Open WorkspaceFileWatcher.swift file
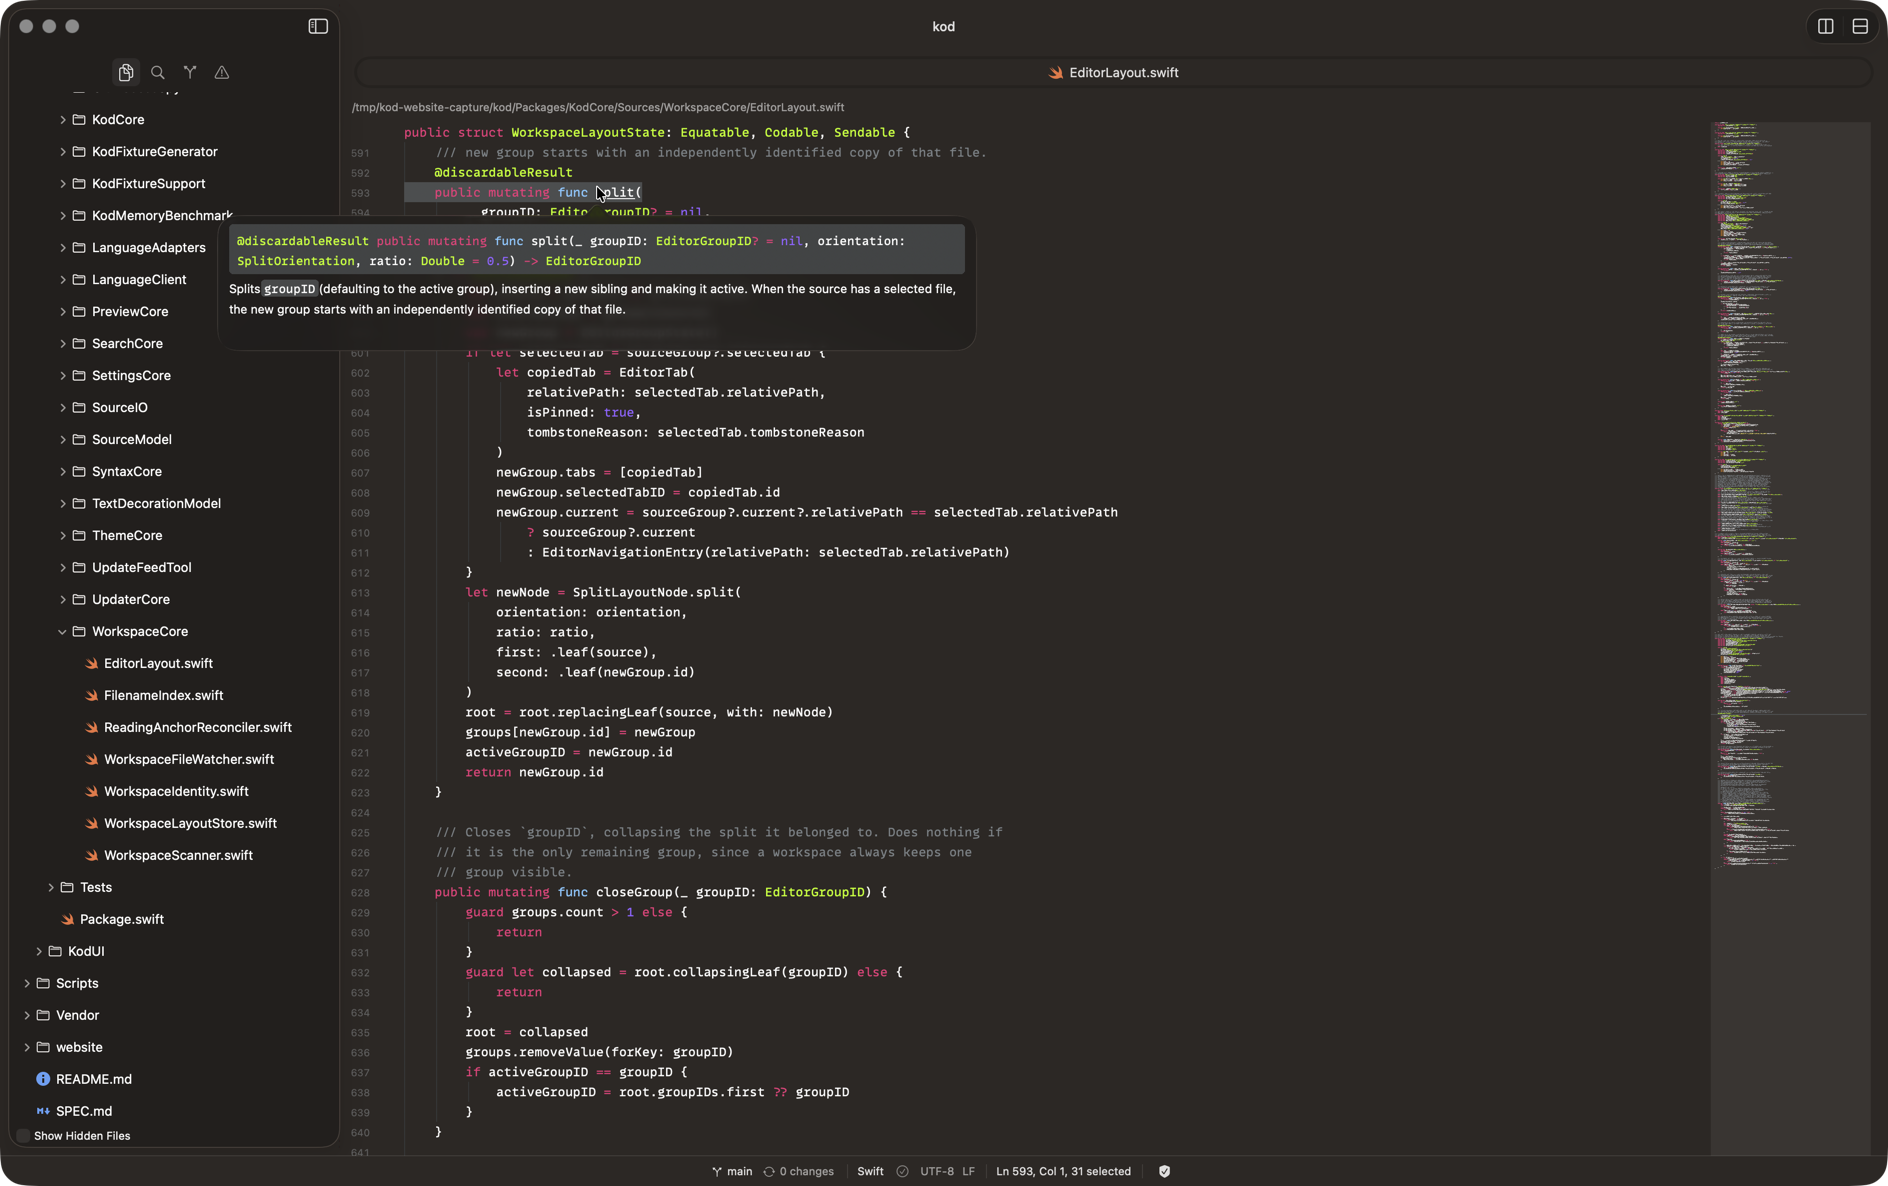Screen dimensions: 1888x1186 click(189, 759)
